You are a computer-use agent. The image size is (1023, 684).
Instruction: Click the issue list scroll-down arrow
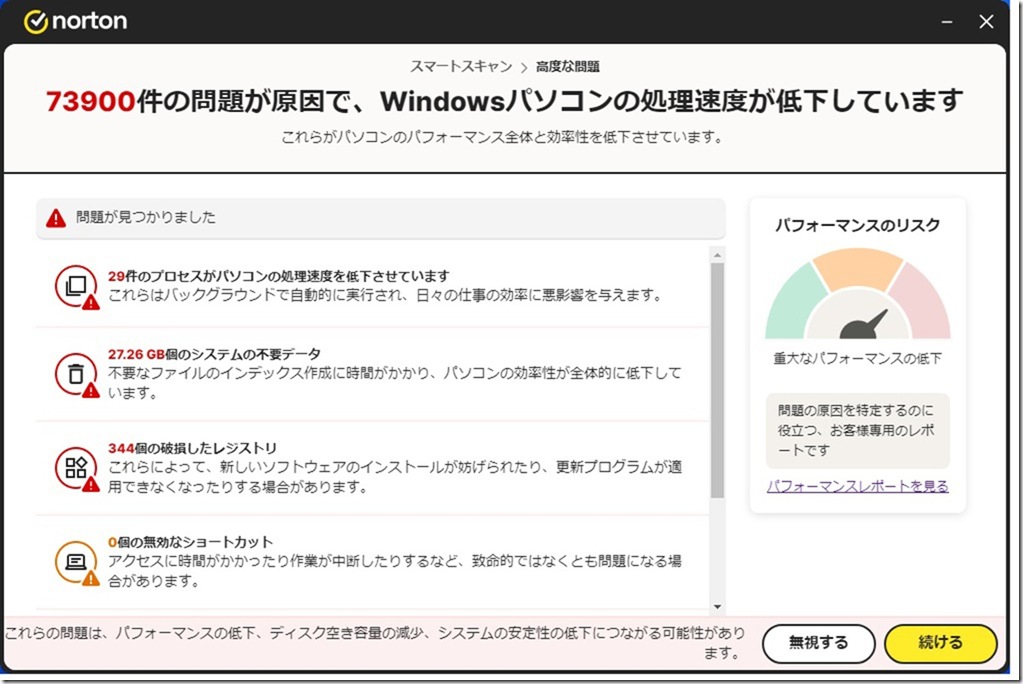[717, 607]
